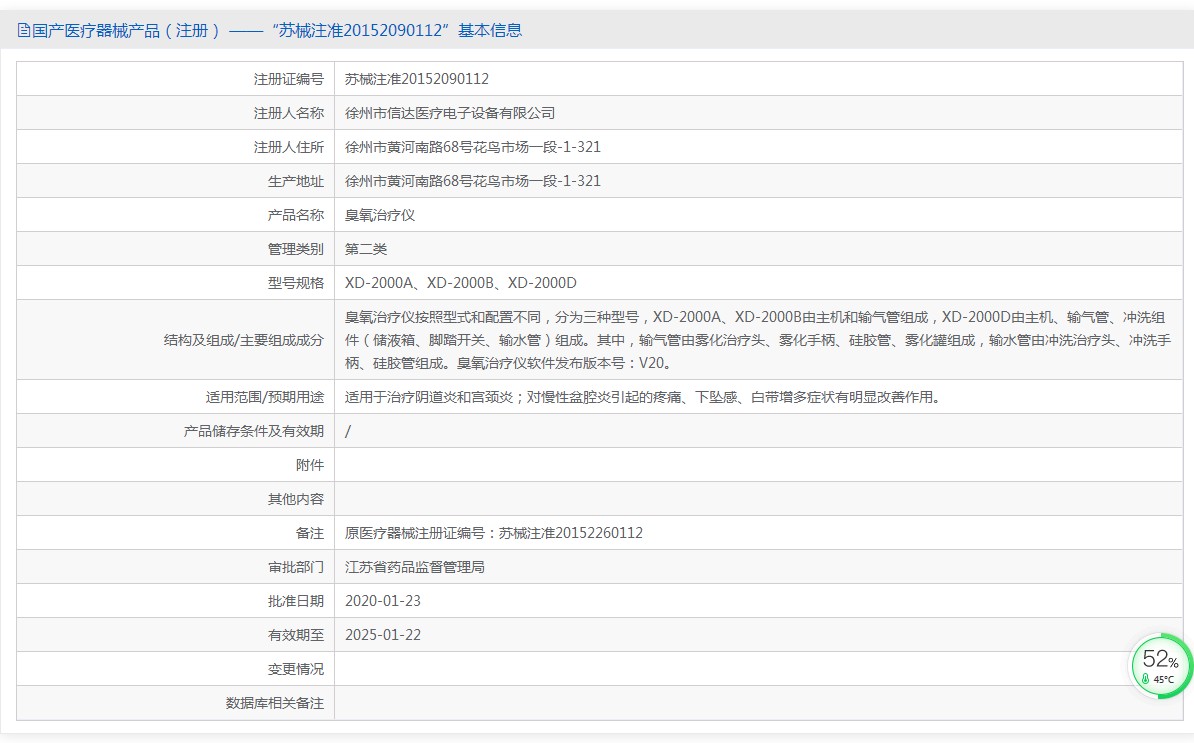Click the 数据库相关备注 label cell
Viewport: 1194px width, 743px height.
[176, 703]
